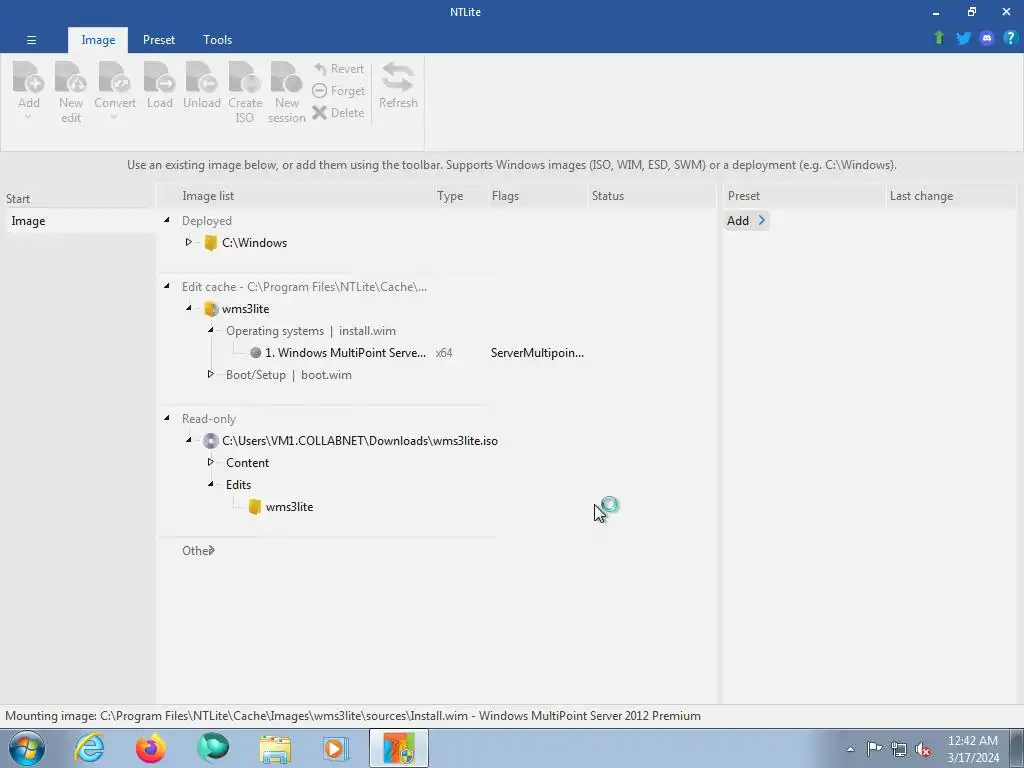Viewport: 1024px width, 768px height.
Task: Launch Firefox from taskbar
Action: (151, 748)
